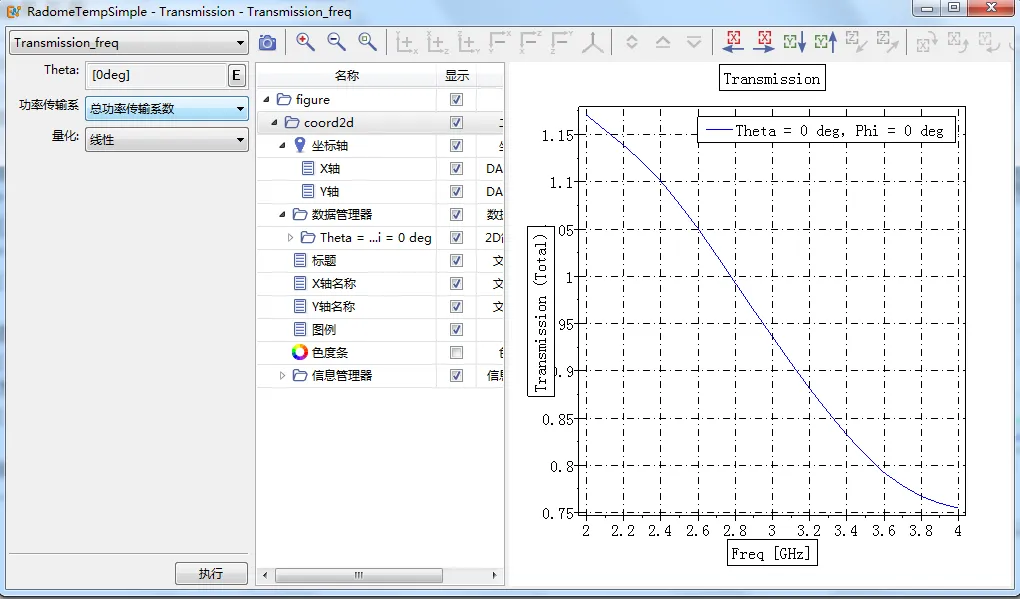
Task: Click the zoom in magnifier
Action: (305, 42)
